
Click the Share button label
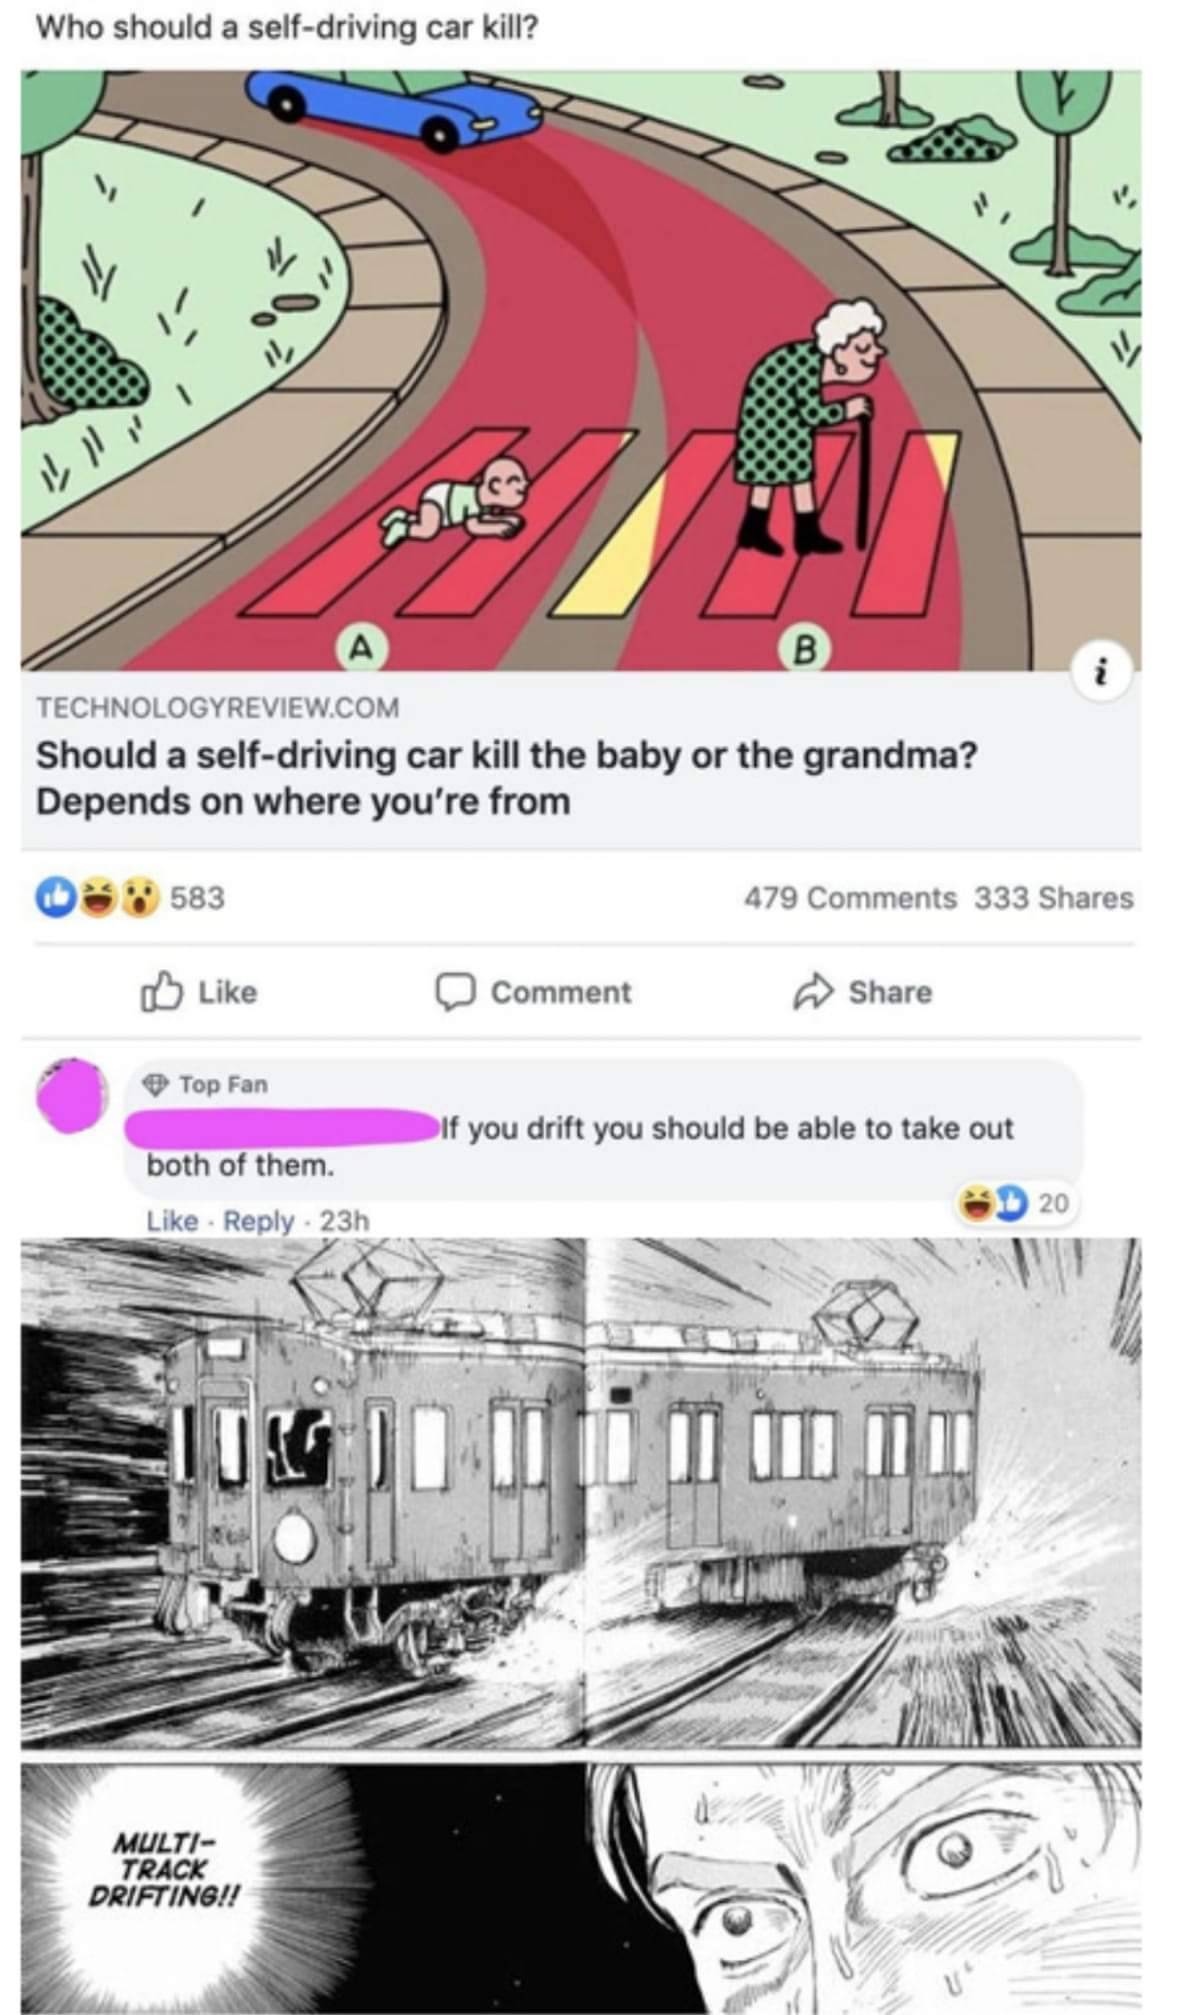pyautogui.click(x=890, y=992)
